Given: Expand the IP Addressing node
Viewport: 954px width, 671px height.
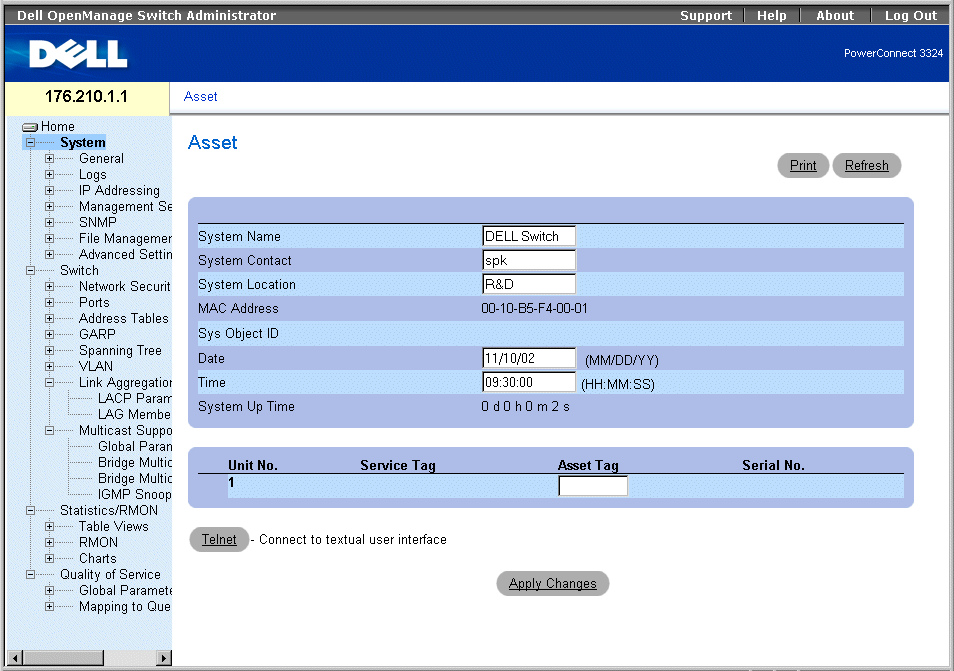Looking at the screenshot, I should tap(49, 190).
